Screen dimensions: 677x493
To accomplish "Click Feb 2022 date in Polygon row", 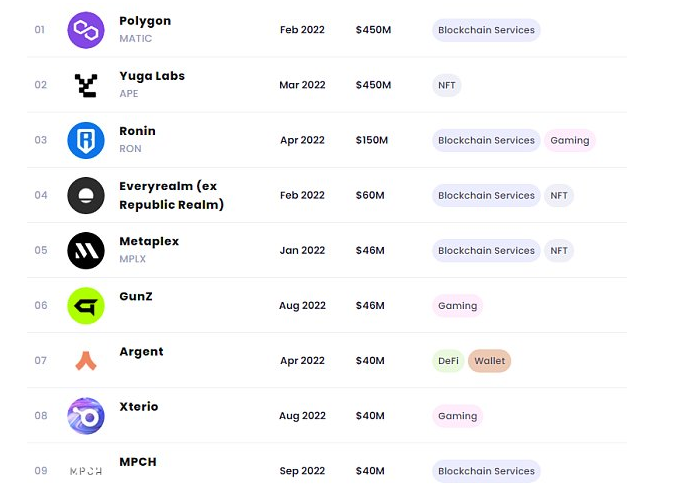I will click(x=302, y=30).
